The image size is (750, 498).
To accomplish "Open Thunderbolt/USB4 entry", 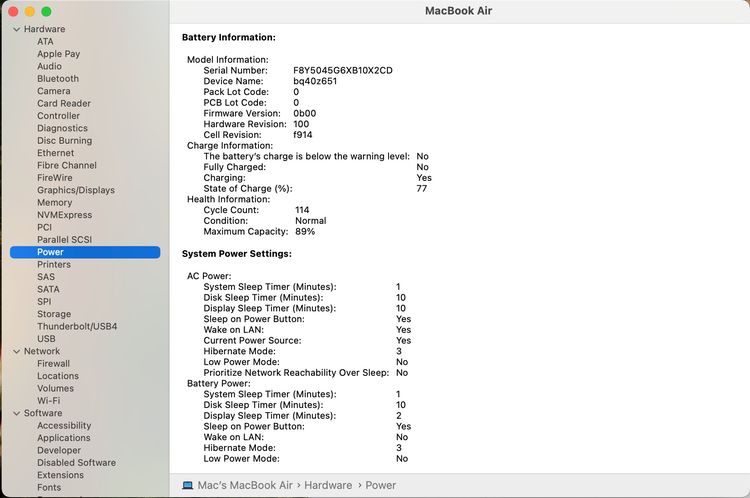I will [77, 327].
